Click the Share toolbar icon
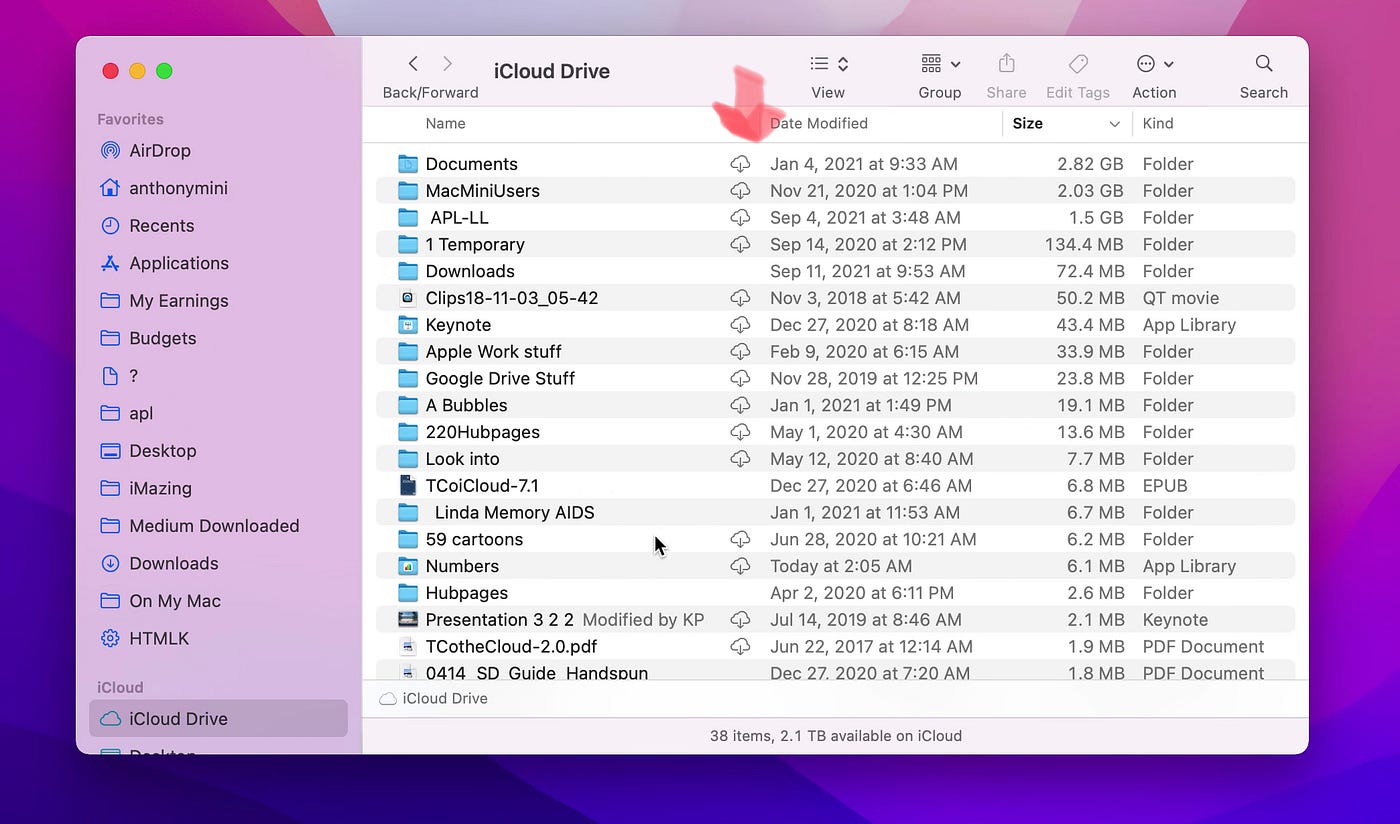 (1006, 64)
